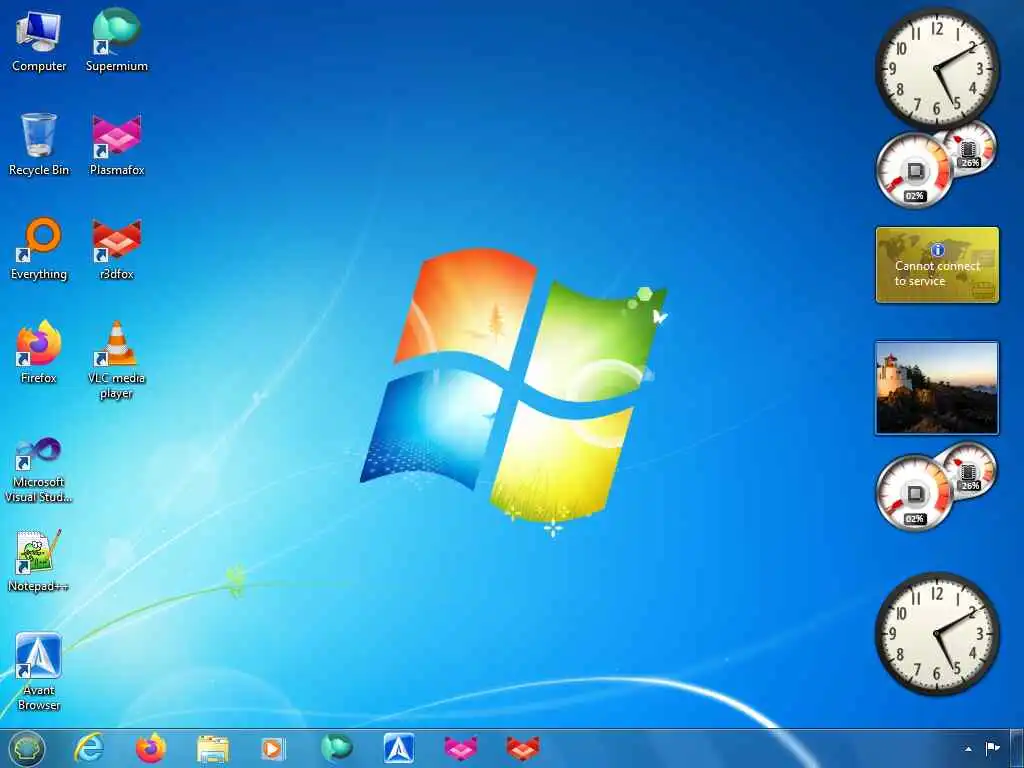Open the Action Center flag icon
This screenshot has height=768, width=1024.
tap(992, 748)
